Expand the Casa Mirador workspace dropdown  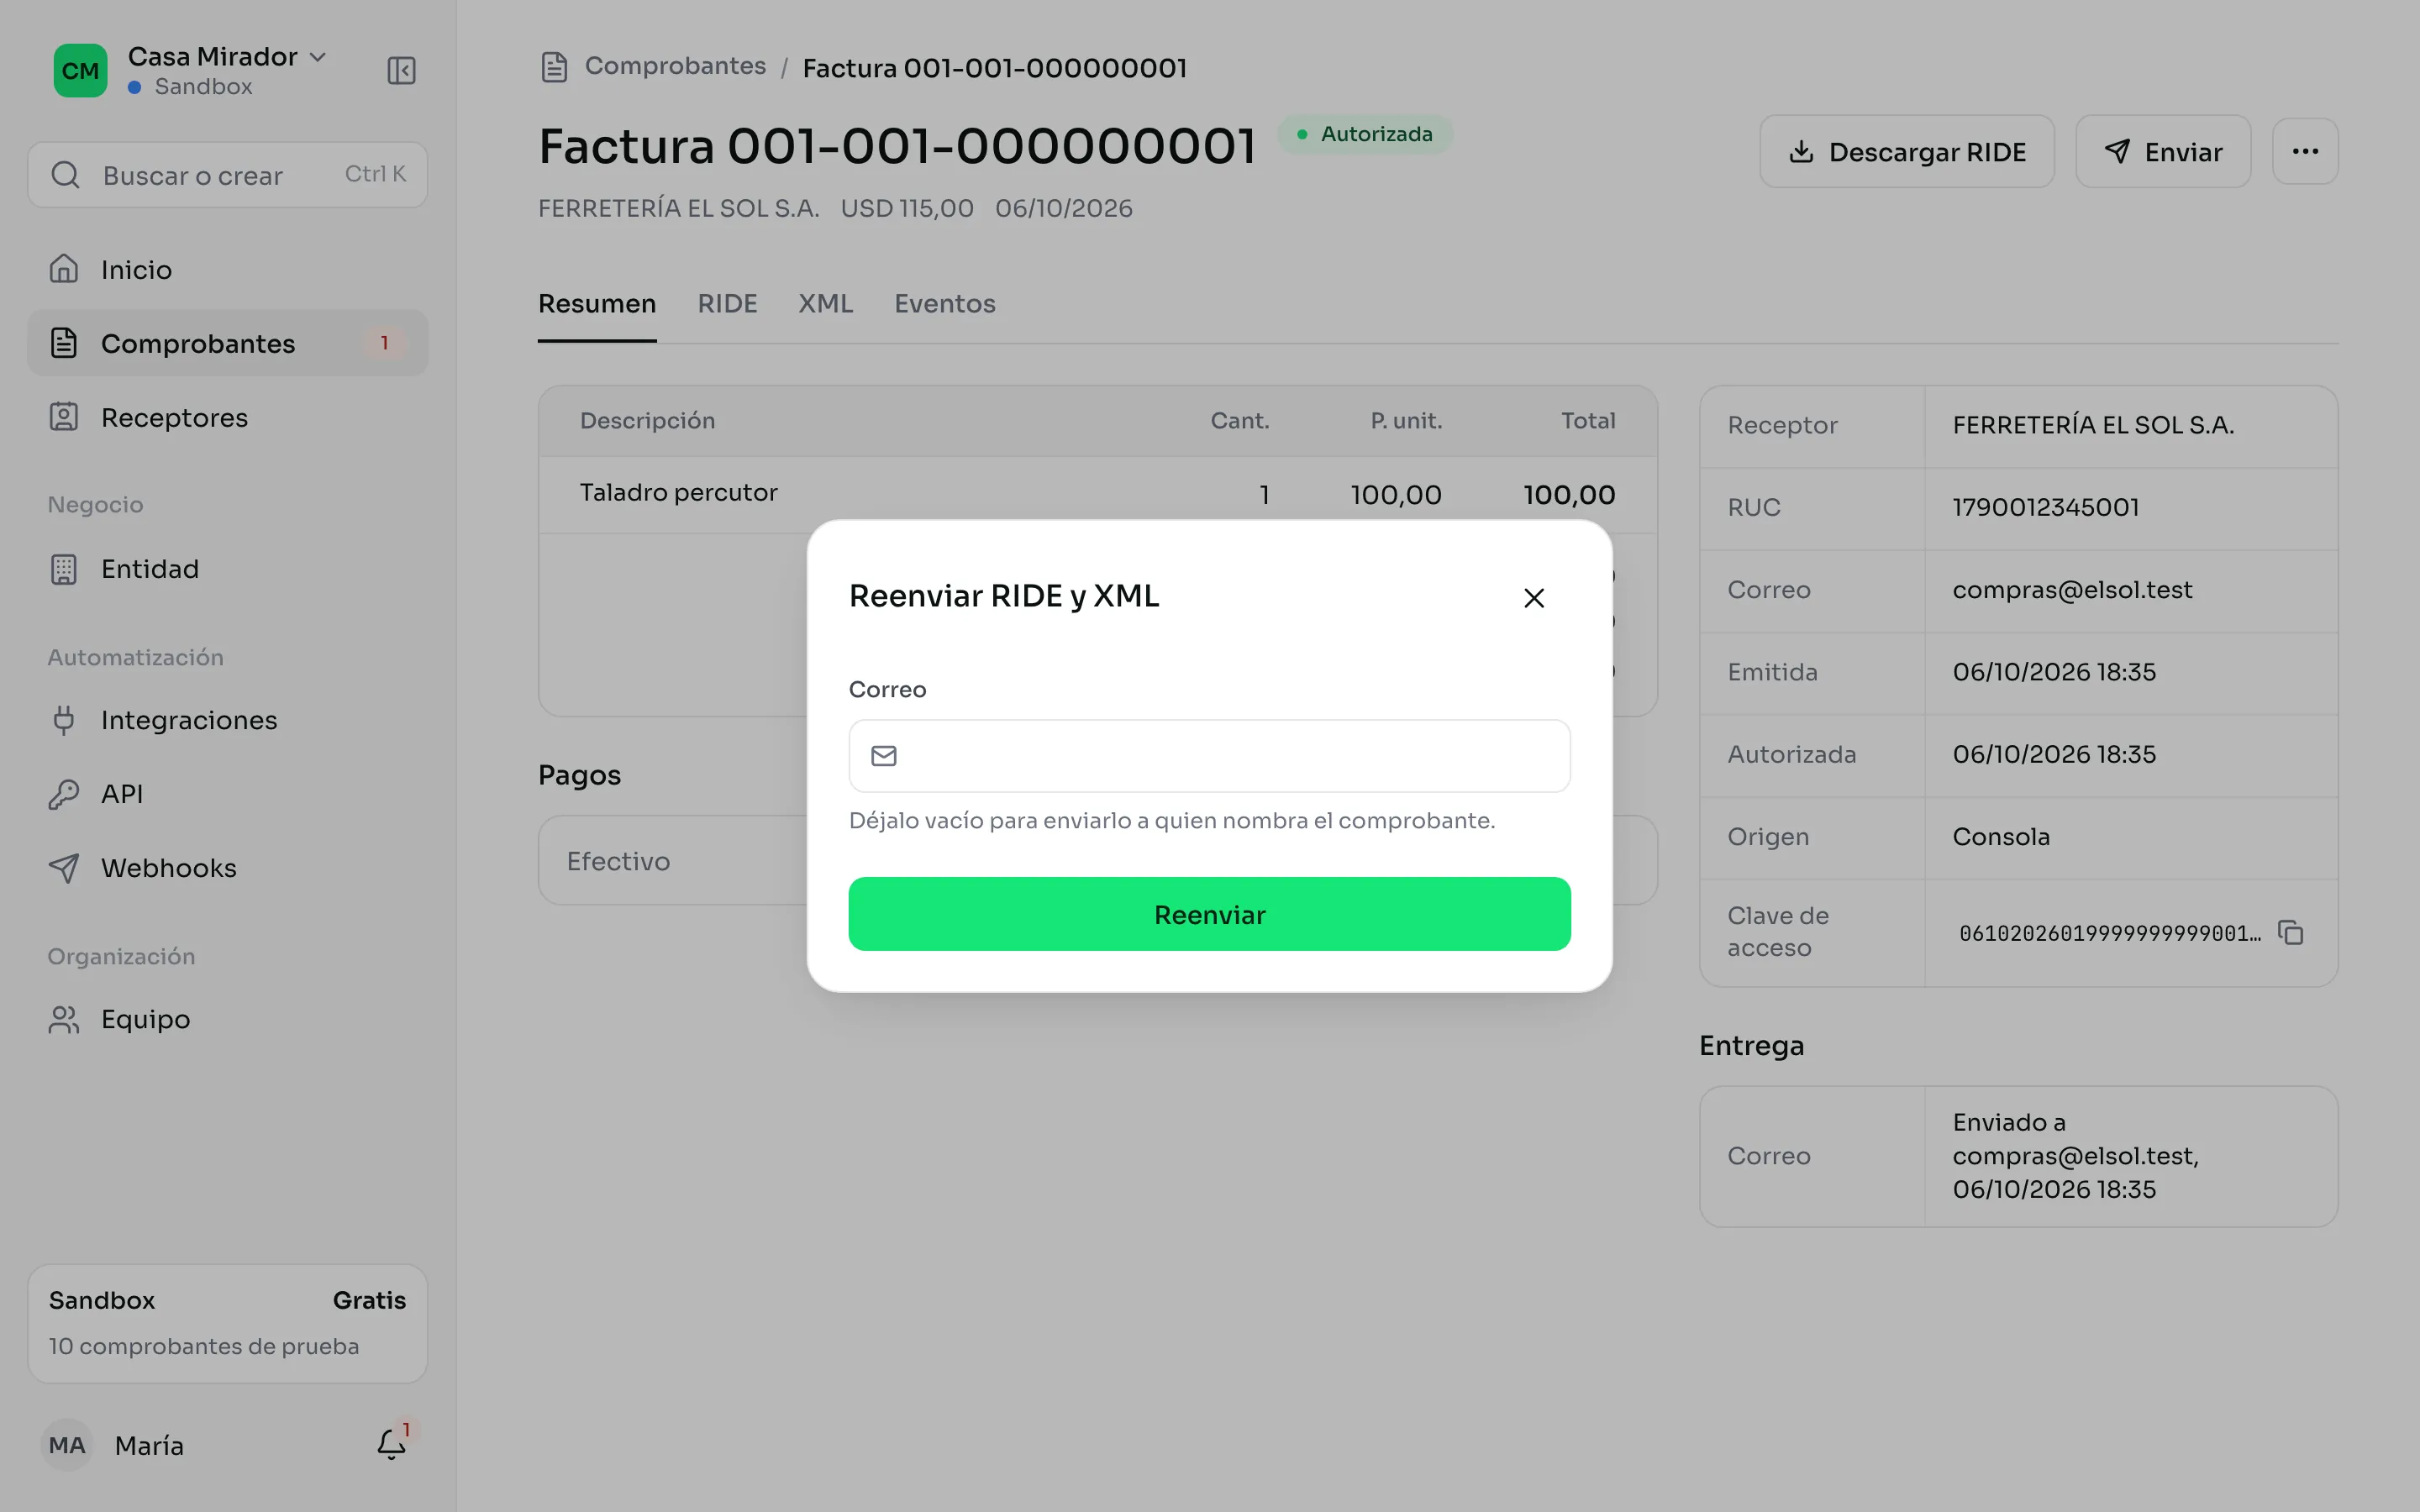(x=318, y=57)
